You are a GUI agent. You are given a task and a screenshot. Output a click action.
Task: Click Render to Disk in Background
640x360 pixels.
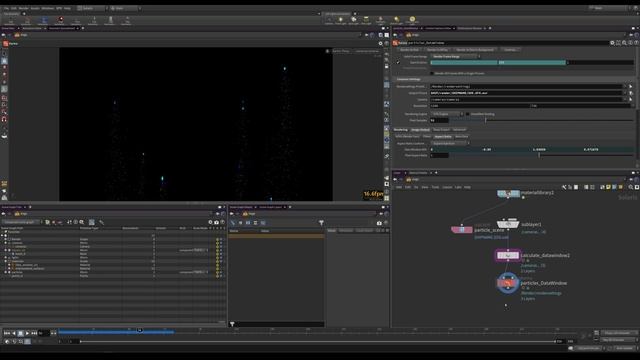[x=475, y=50]
